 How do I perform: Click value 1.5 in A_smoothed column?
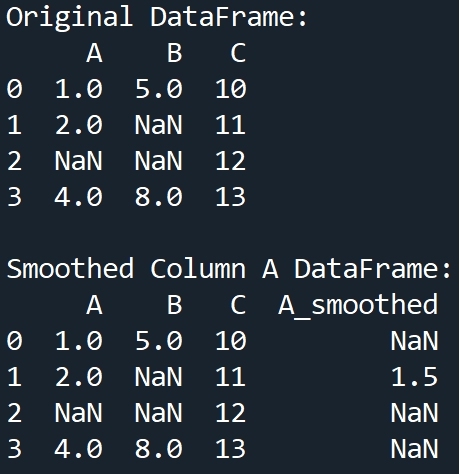[414, 377]
